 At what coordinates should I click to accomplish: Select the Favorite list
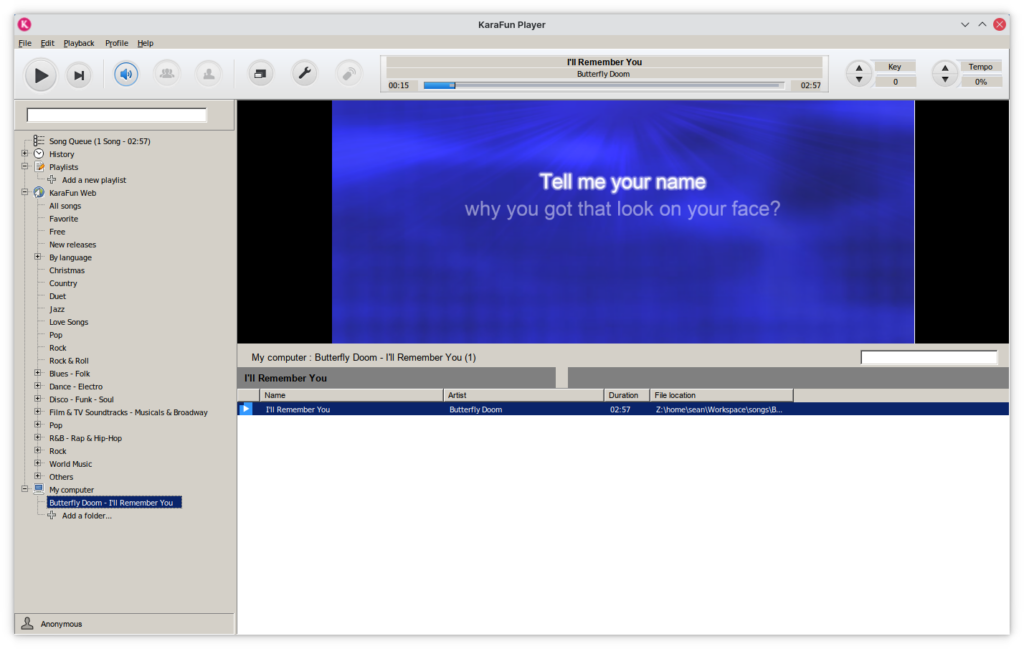point(63,219)
